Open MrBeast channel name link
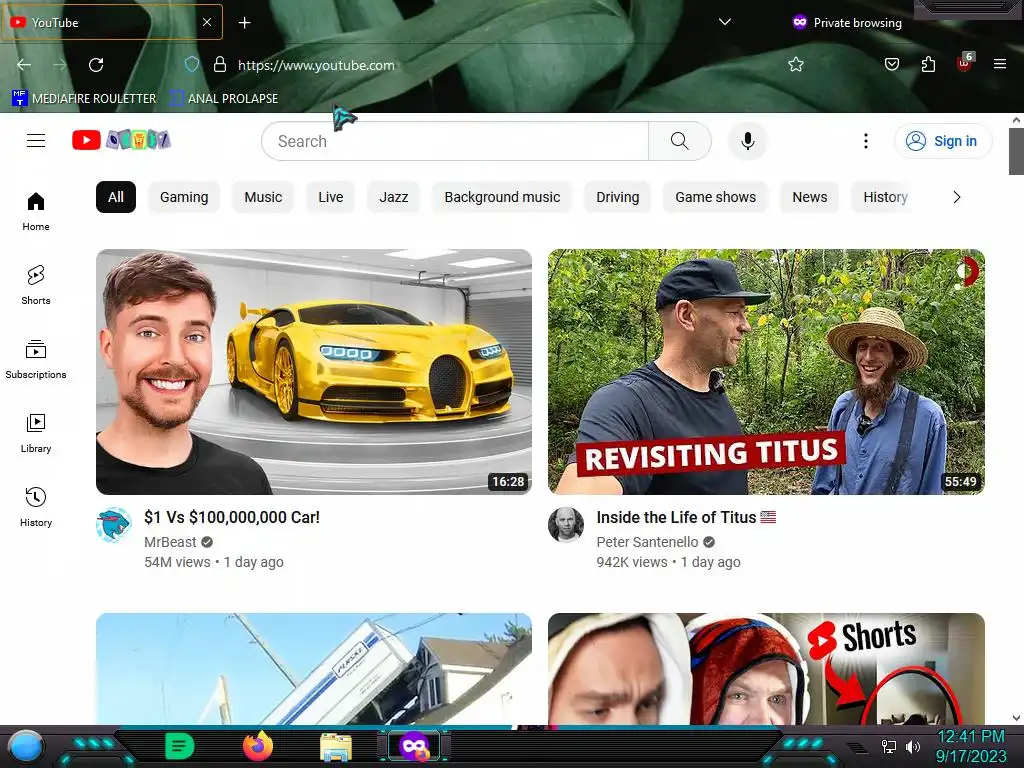1024x768 pixels. [x=170, y=542]
